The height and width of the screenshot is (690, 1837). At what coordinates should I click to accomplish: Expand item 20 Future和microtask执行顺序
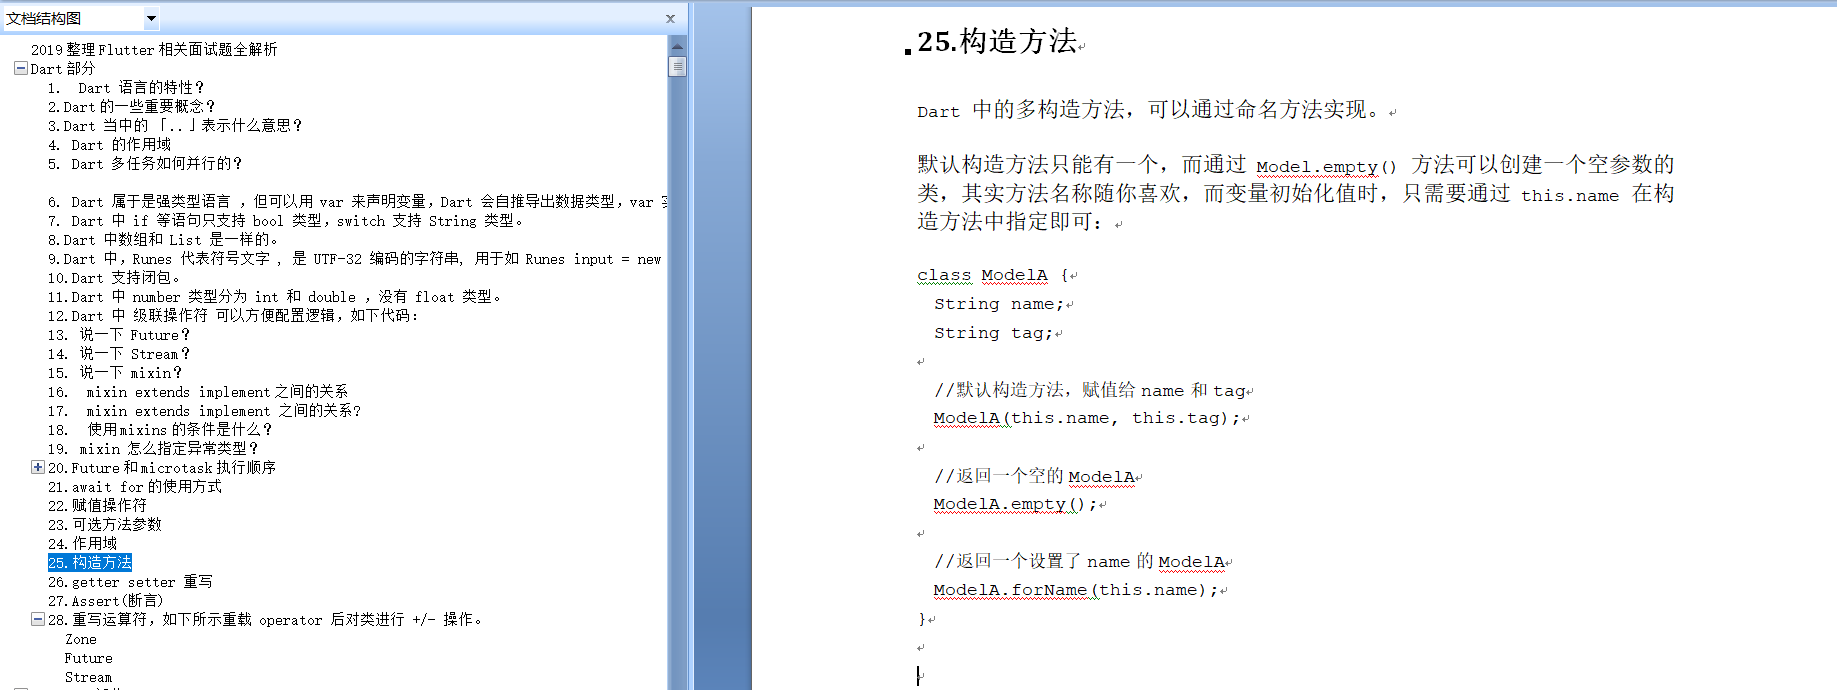pyautogui.click(x=37, y=467)
